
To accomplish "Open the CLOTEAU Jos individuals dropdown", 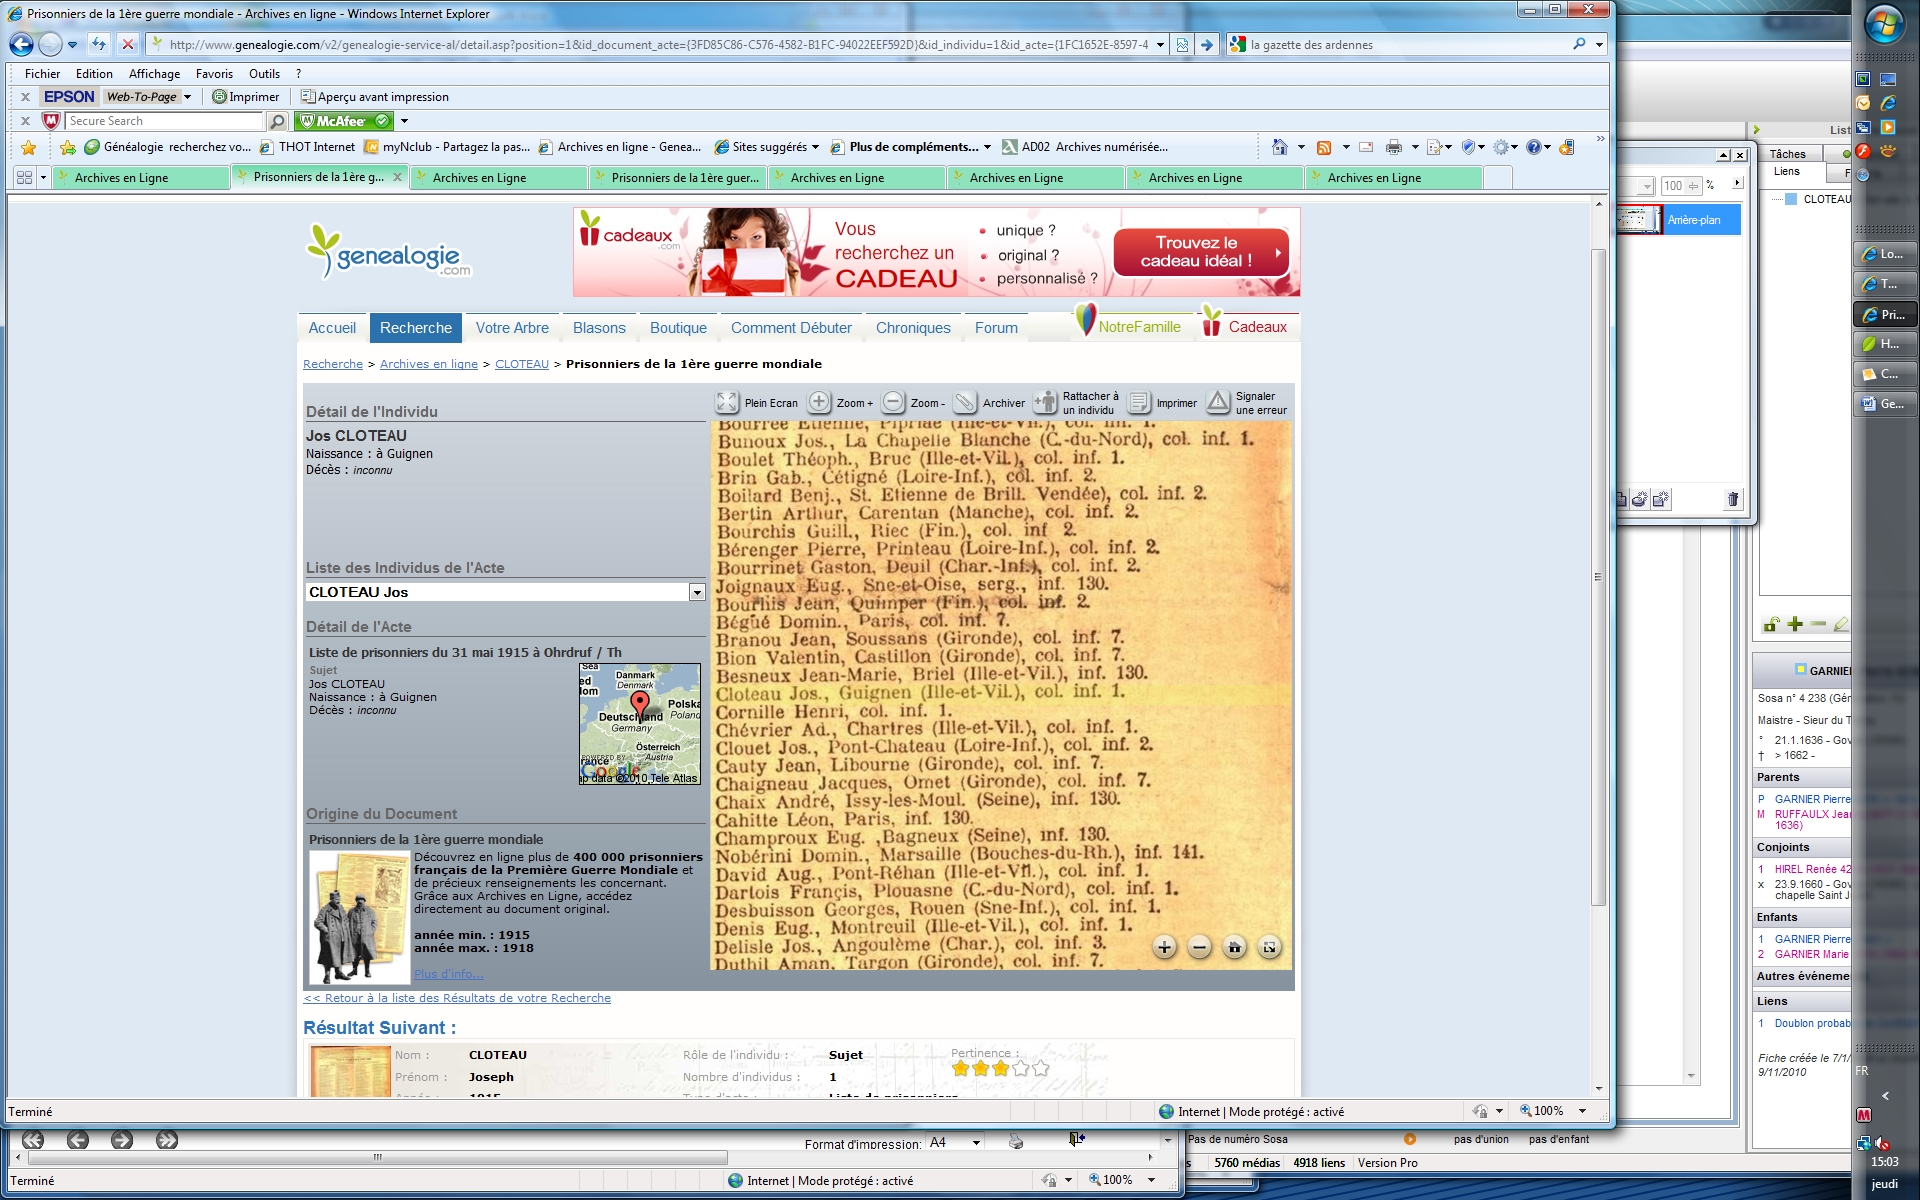I will point(696,593).
